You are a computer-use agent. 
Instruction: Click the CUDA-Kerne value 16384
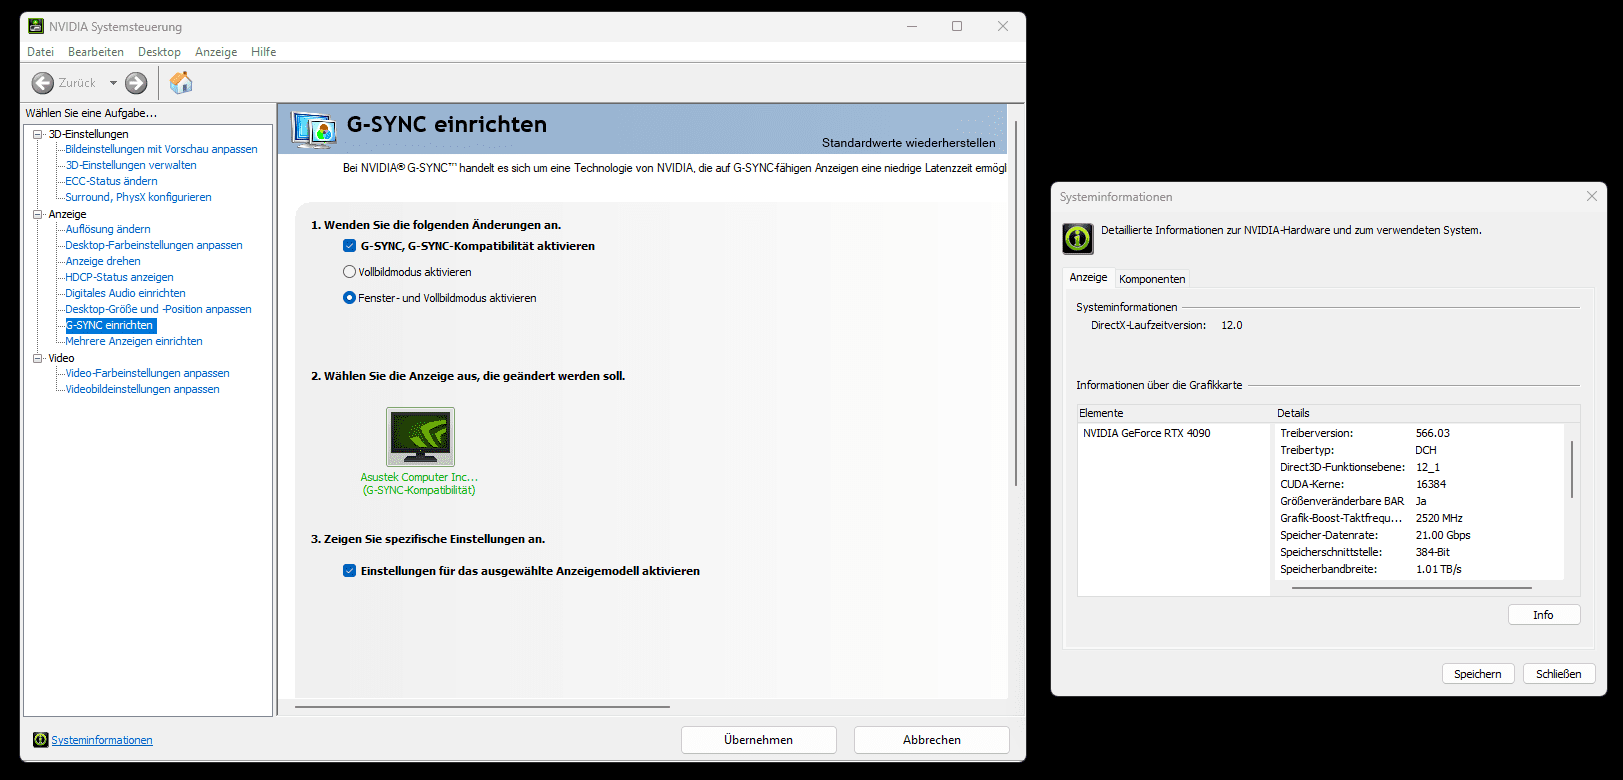(x=1431, y=484)
